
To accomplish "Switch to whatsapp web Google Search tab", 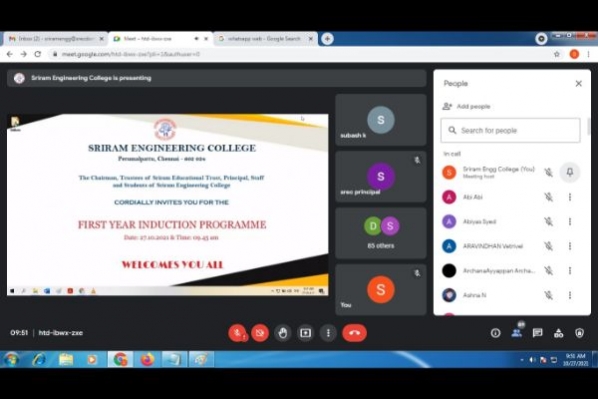I will tap(265, 39).
